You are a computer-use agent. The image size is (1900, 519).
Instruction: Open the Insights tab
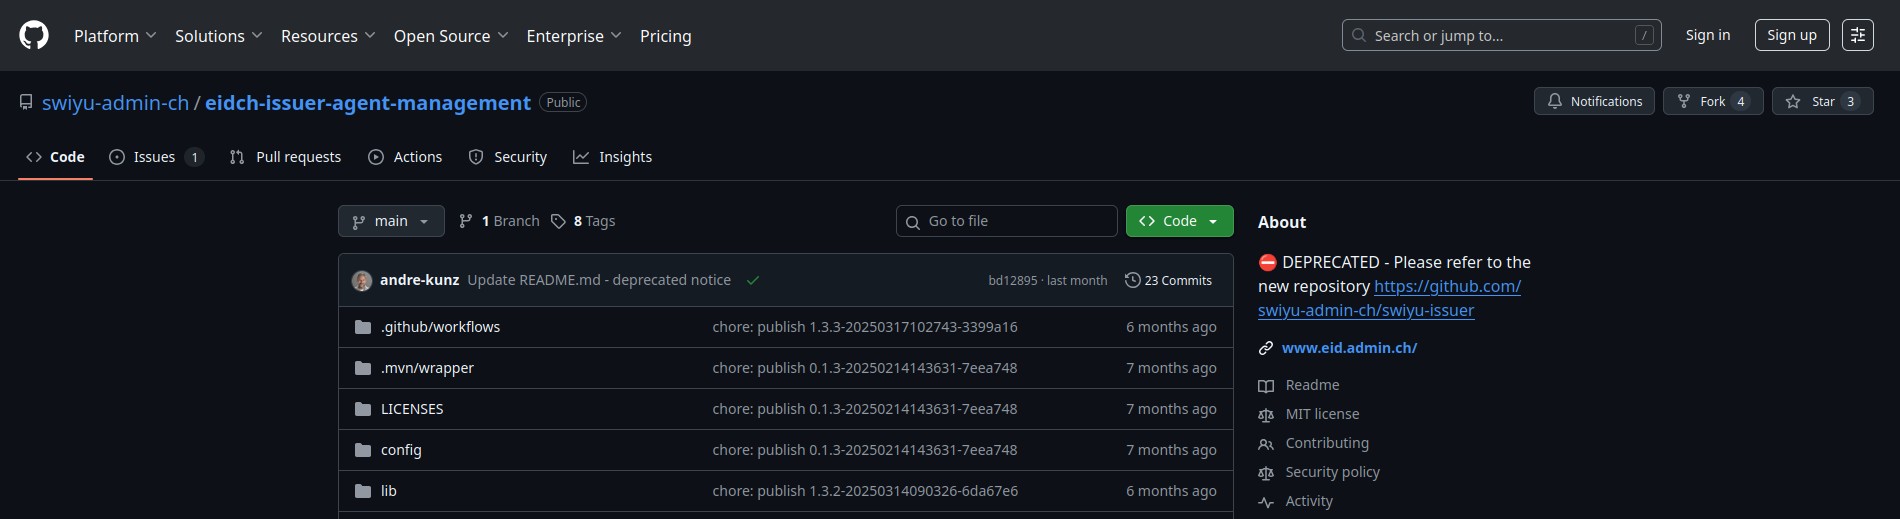(612, 157)
